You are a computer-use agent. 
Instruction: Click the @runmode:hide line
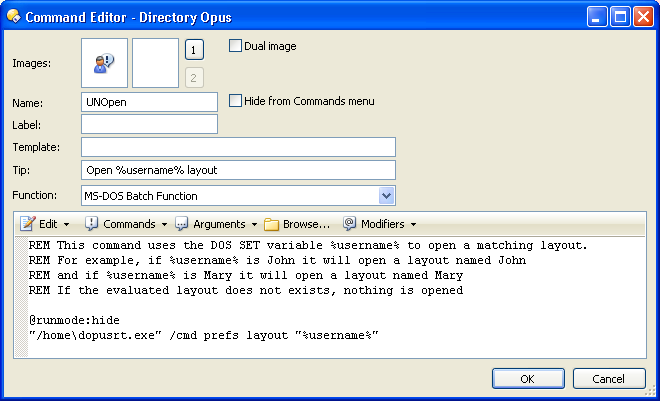(74, 320)
